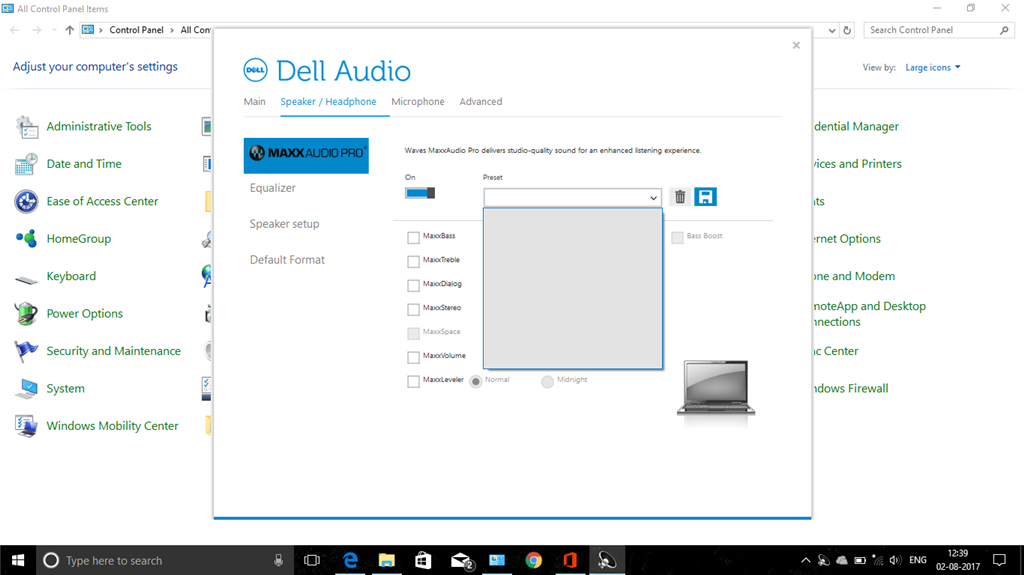This screenshot has width=1024, height=575.
Task: Open Task View from taskbar
Action: tap(312, 560)
